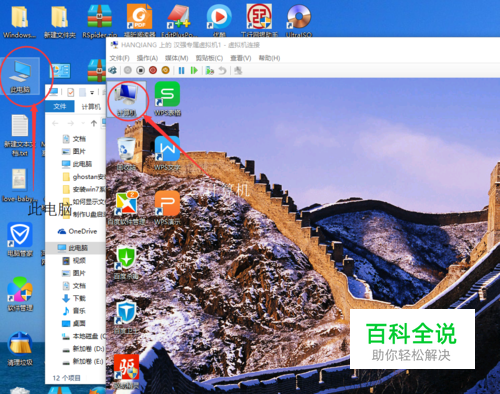Open the 媒体(M) menu in VM window

click(x=177, y=58)
